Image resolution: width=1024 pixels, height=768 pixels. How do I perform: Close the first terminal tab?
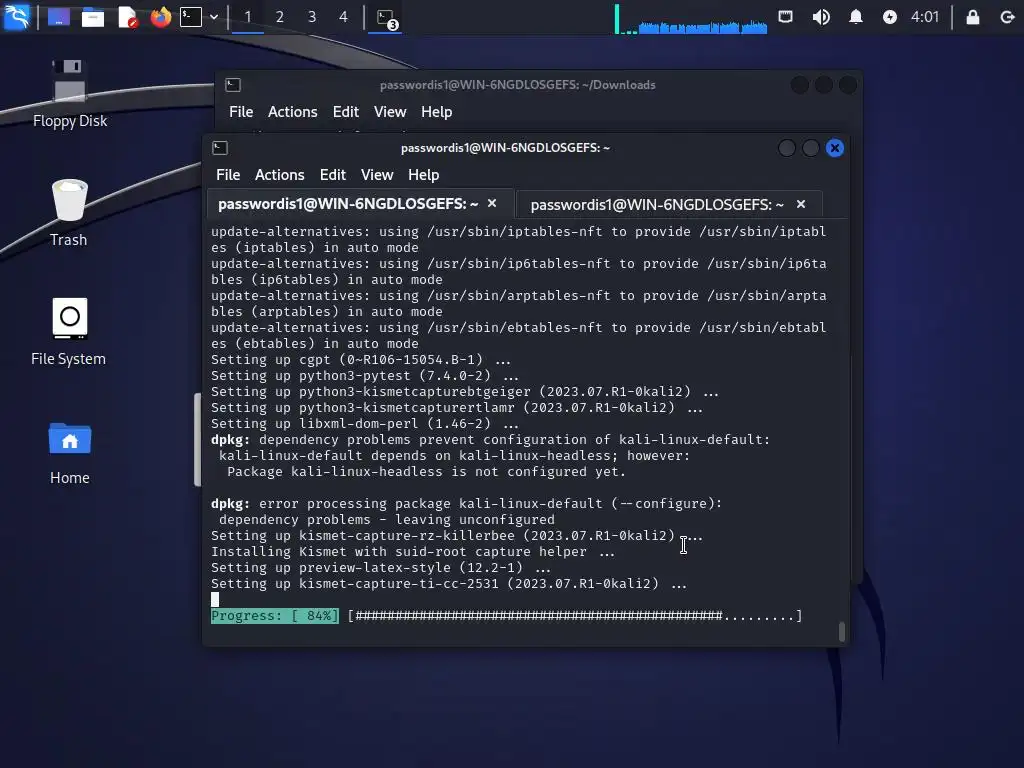(x=492, y=204)
